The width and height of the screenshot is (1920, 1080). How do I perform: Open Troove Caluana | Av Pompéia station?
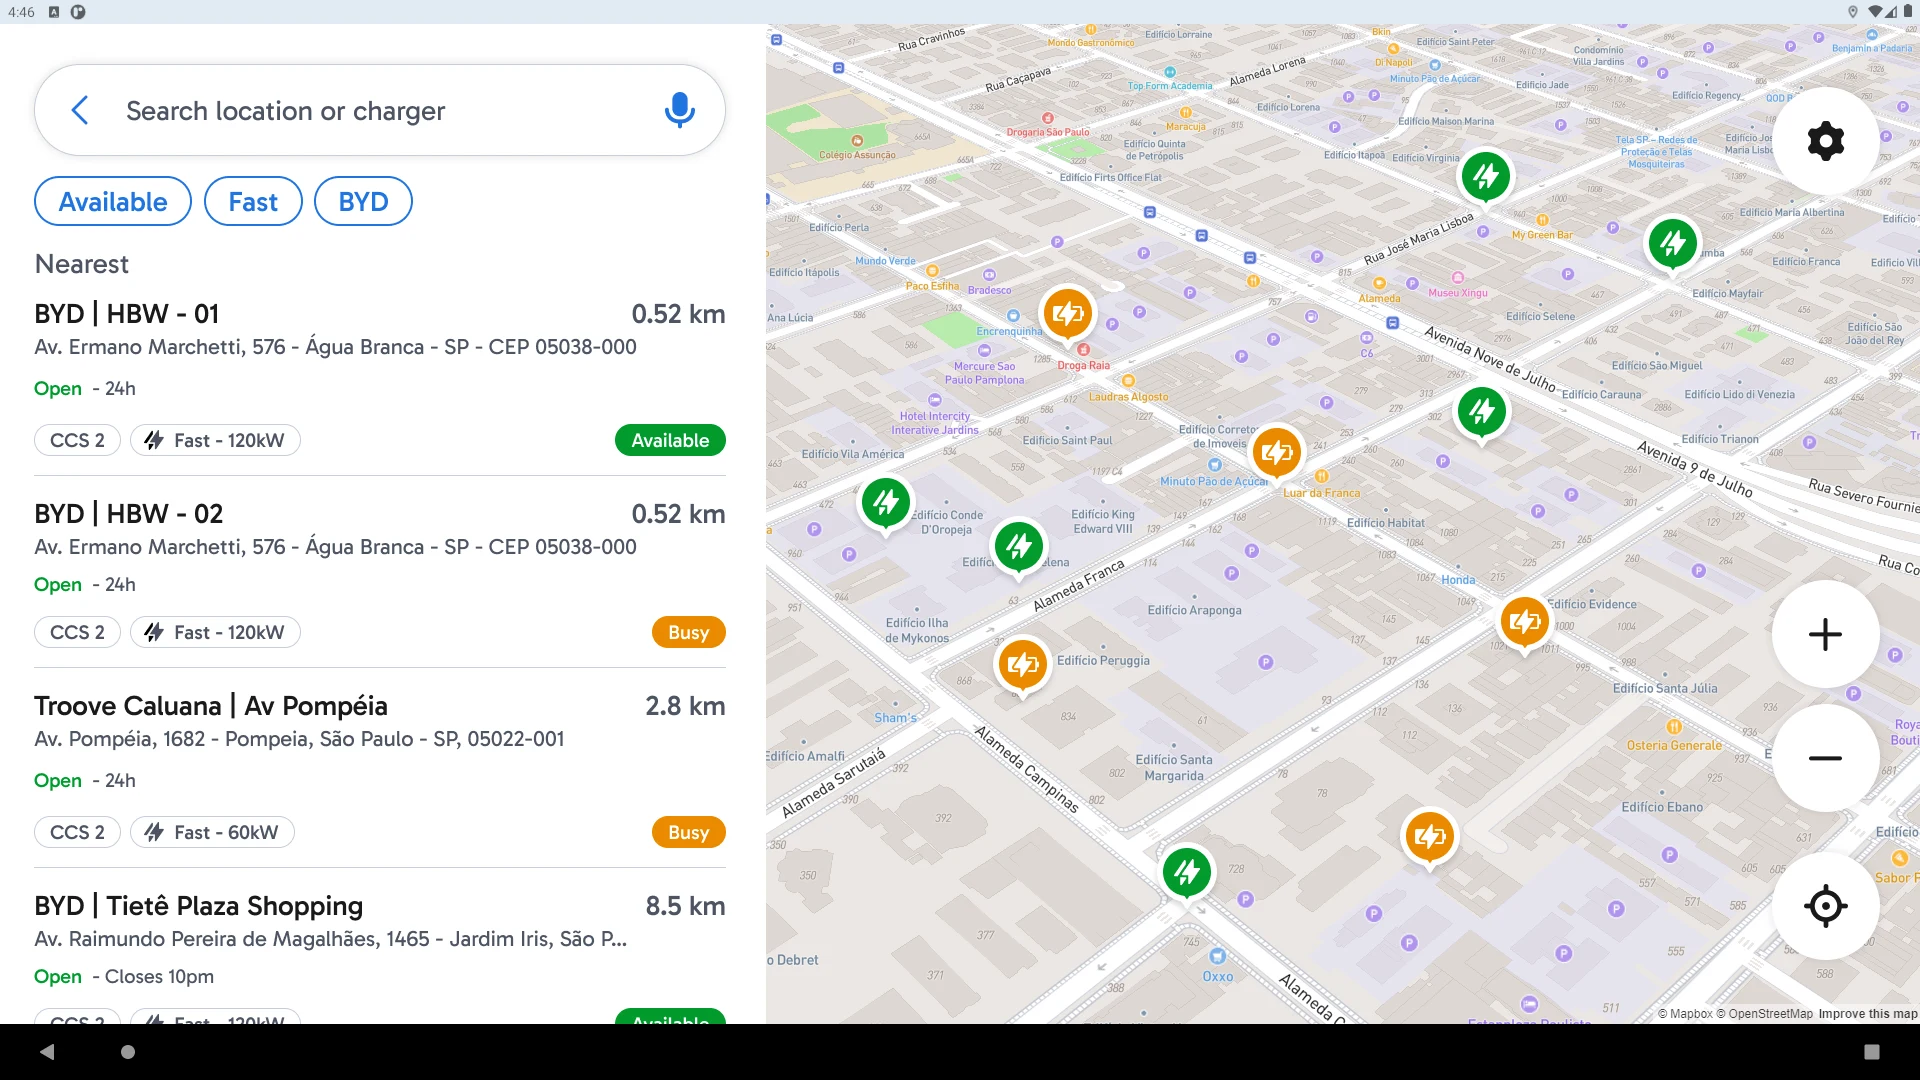380,770
